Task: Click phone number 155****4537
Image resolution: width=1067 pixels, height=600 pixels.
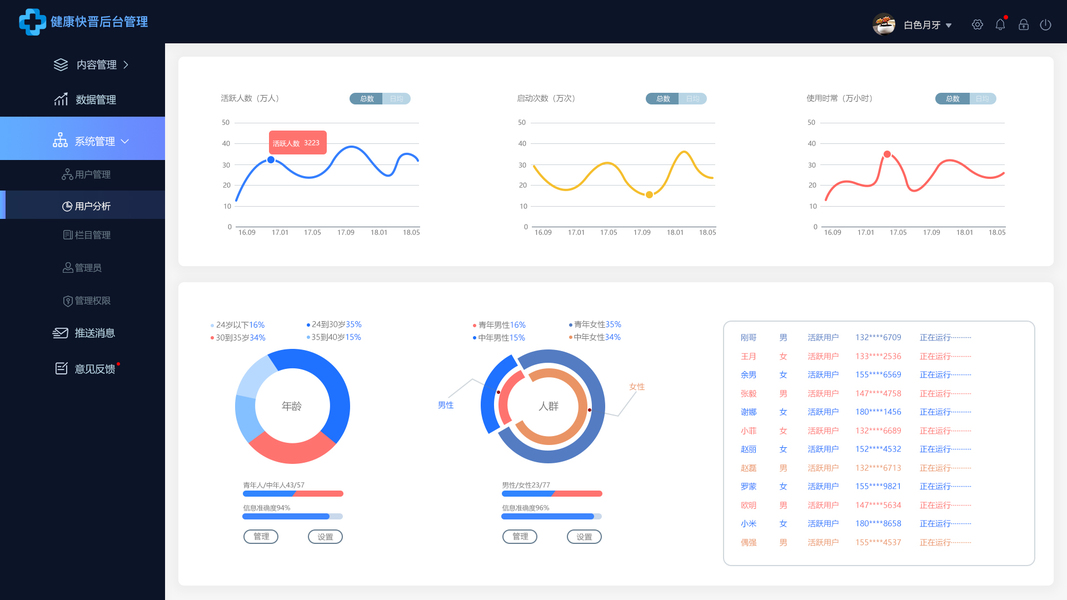Action: pyautogui.click(x=878, y=543)
